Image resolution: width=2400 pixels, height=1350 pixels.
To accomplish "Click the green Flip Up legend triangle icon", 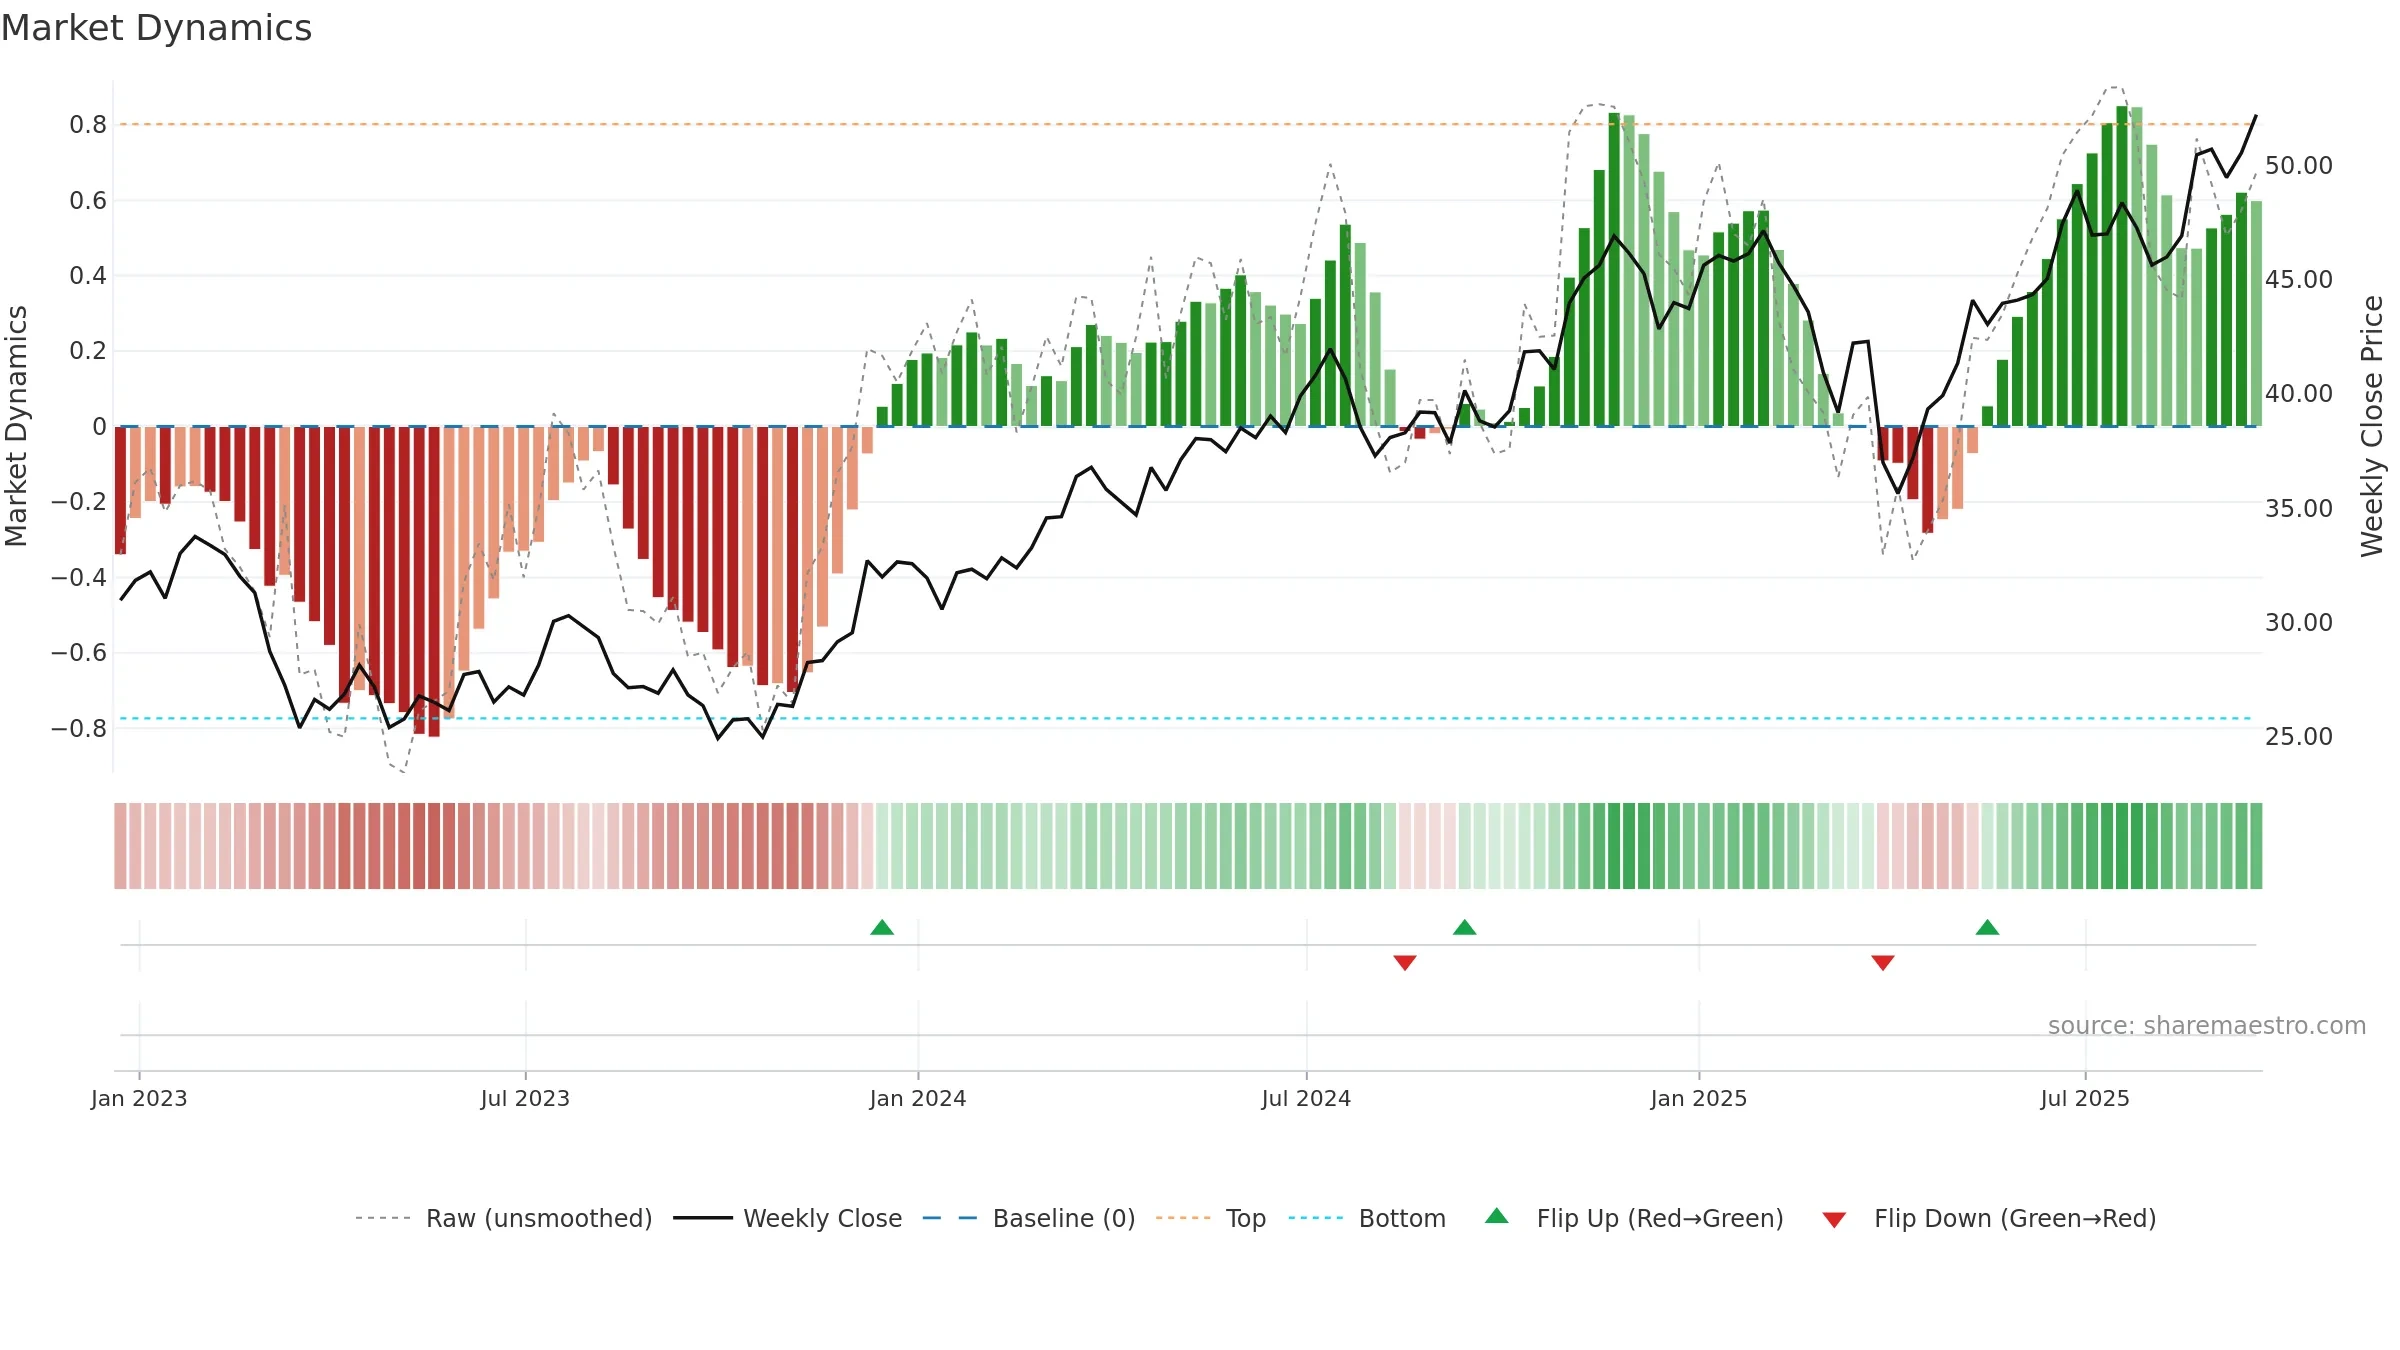I will click(1497, 1216).
